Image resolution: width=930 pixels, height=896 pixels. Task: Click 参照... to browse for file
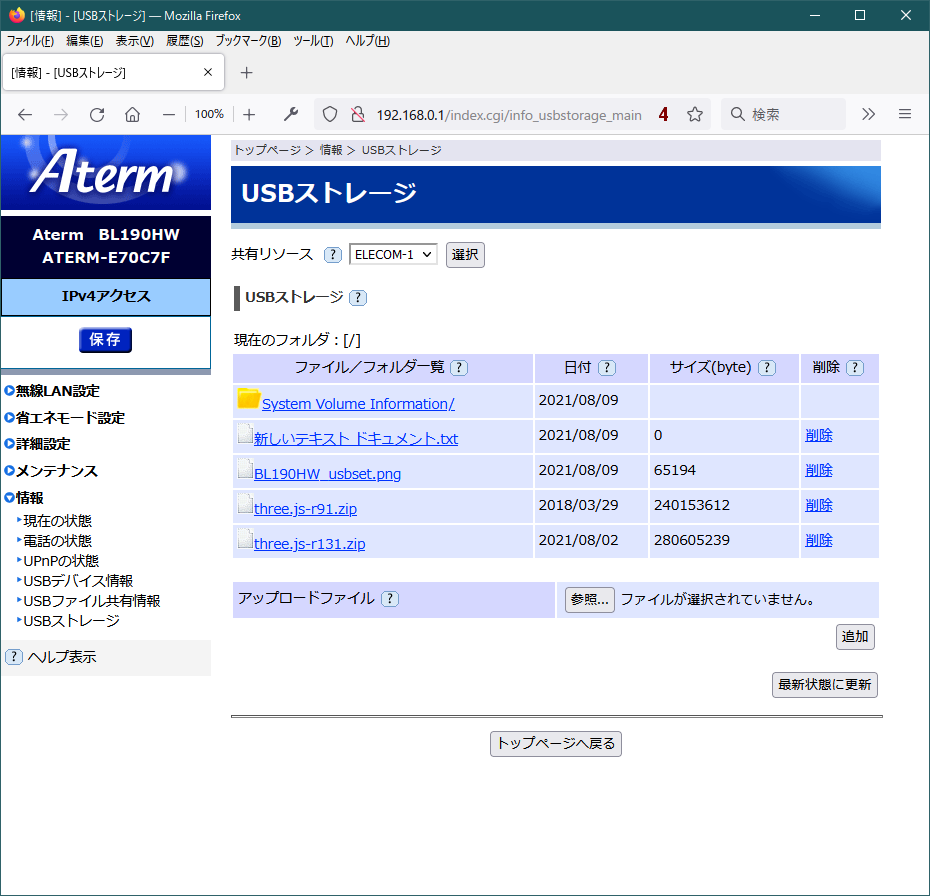click(x=590, y=600)
